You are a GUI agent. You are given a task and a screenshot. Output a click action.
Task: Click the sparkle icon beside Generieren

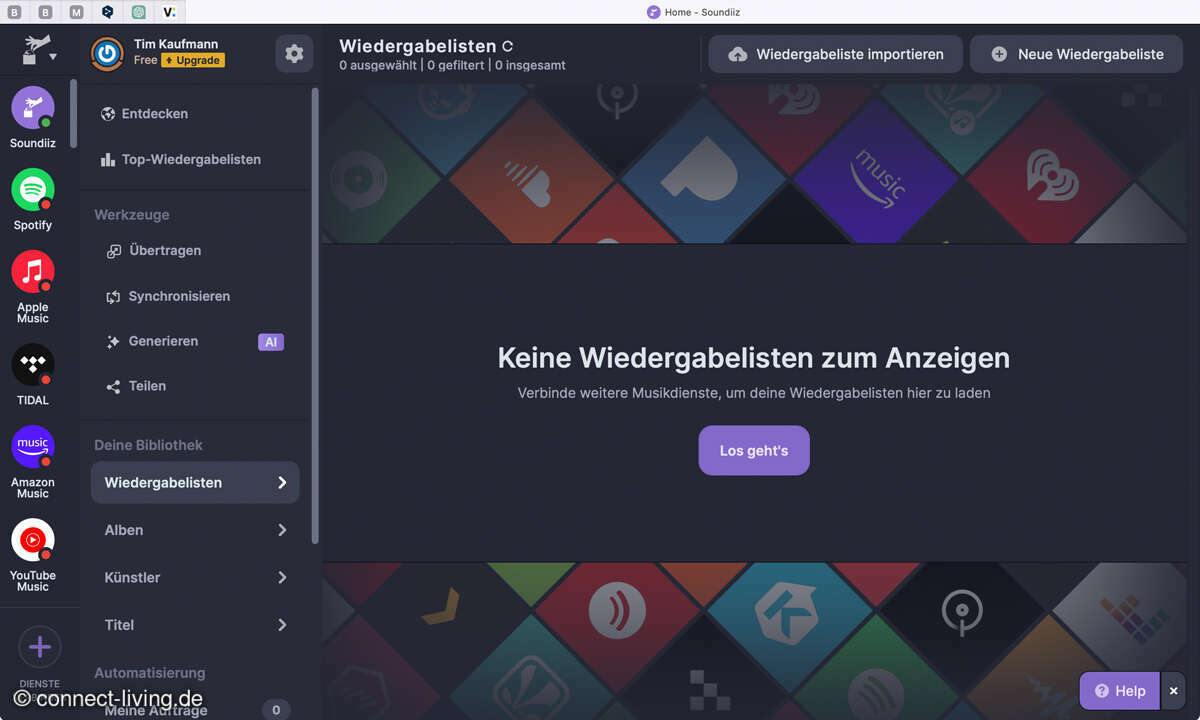tap(113, 342)
